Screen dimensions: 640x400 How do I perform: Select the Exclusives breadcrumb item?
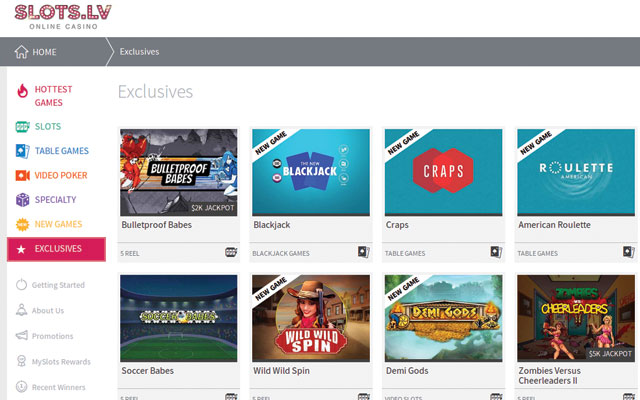(x=139, y=52)
